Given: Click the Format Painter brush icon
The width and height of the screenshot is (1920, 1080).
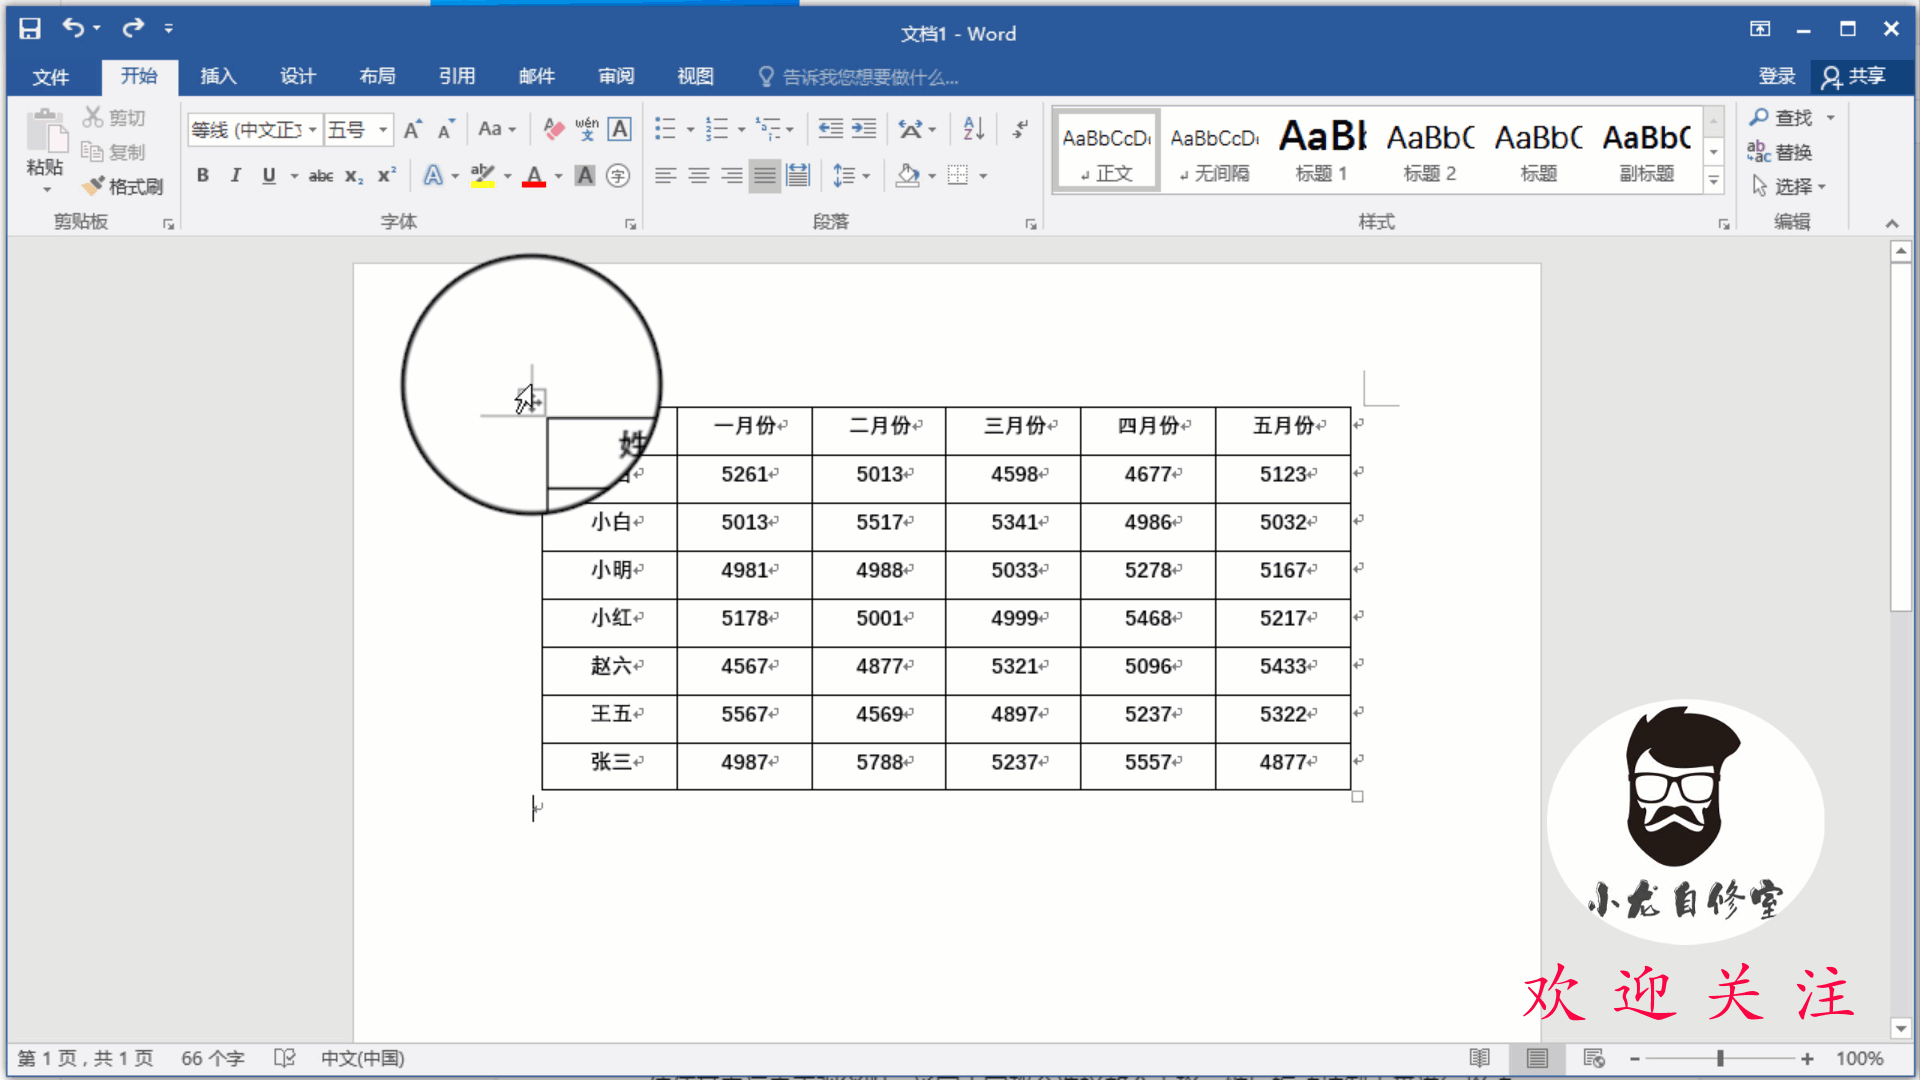Looking at the screenshot, I should pos(94,186).
